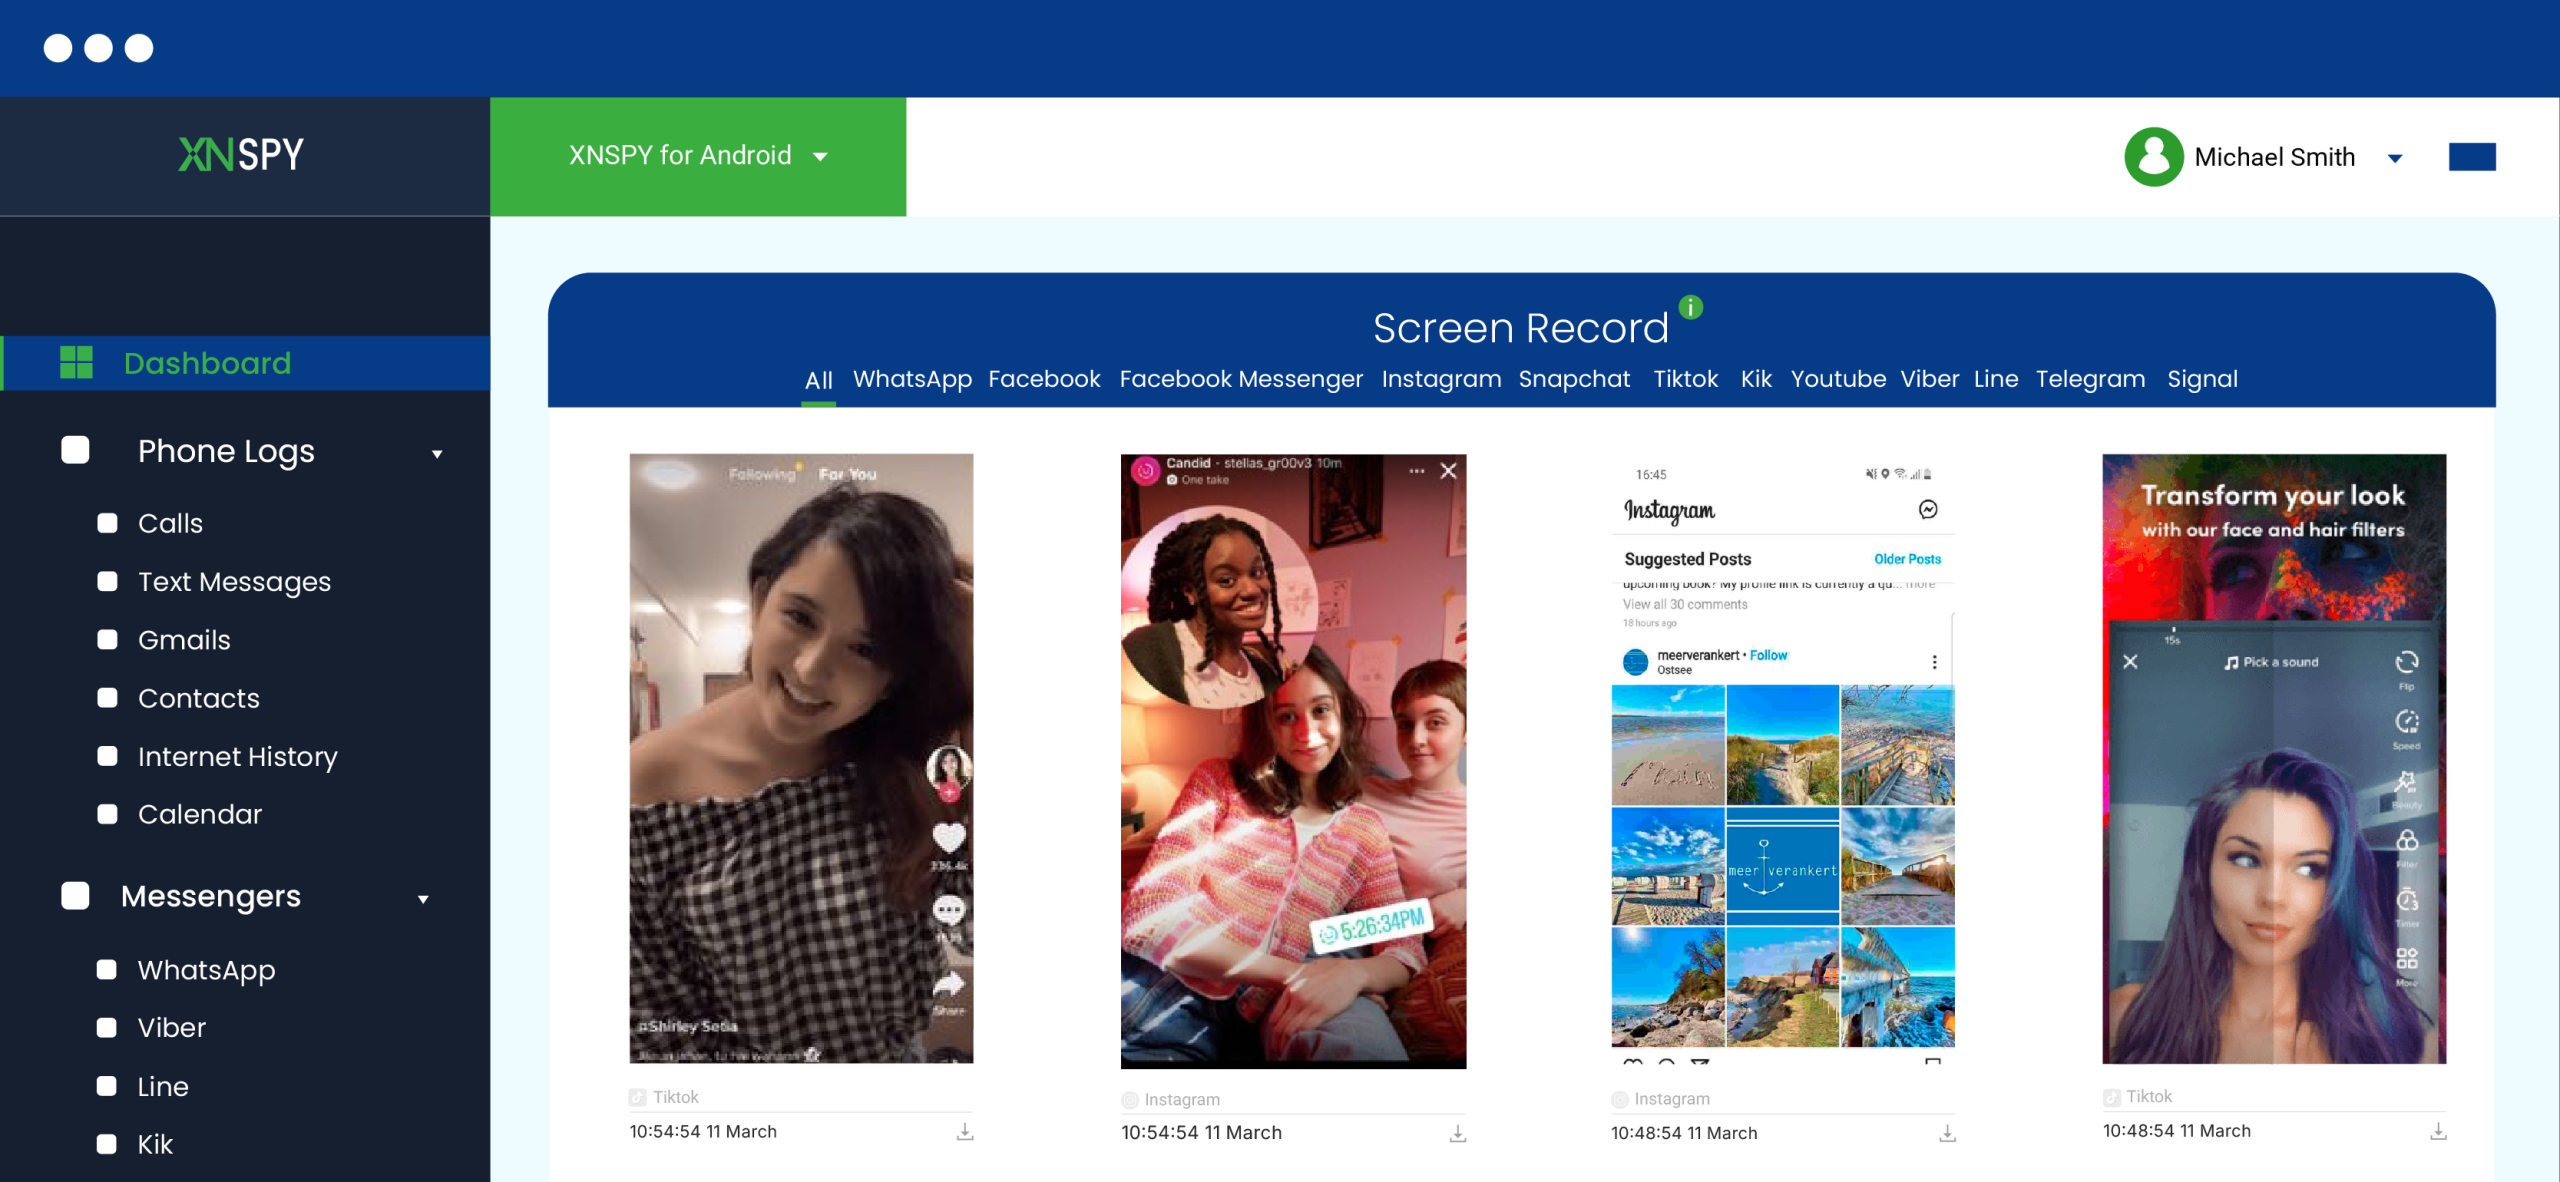Image resolution: width=2560 pixels, height=1182 pixels.
Task: Open the Instagram beach photos thumbnail
Action: click(x=1782, y=760)
